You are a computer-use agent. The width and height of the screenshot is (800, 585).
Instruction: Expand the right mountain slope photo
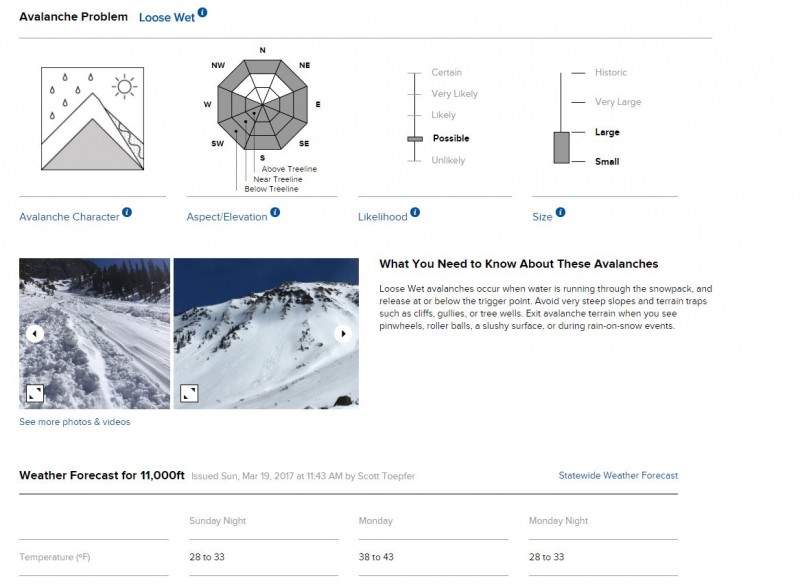click(x=189, y=393)
